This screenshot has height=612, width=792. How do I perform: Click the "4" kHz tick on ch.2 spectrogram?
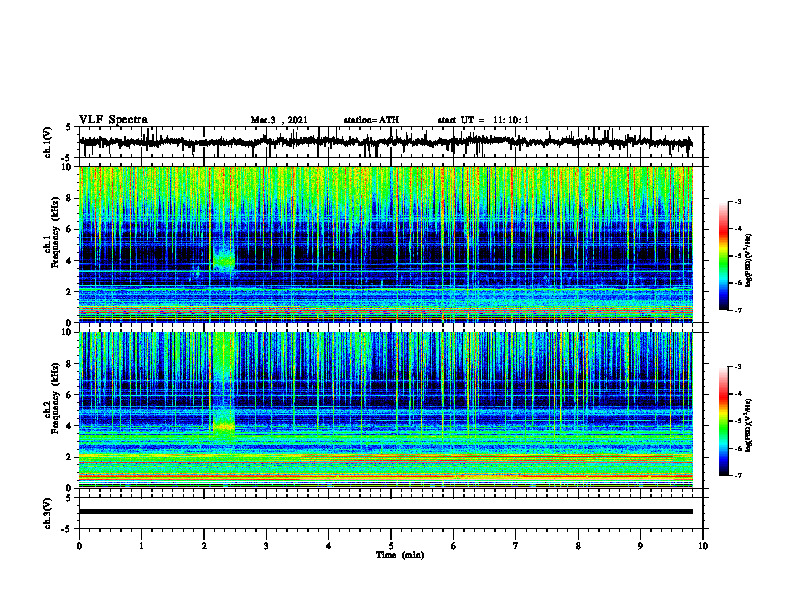tap(70, 426)
